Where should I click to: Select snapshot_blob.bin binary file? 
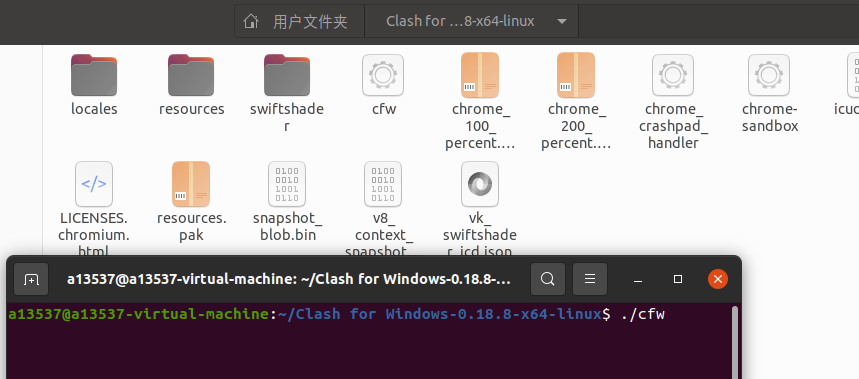(287, 184)
